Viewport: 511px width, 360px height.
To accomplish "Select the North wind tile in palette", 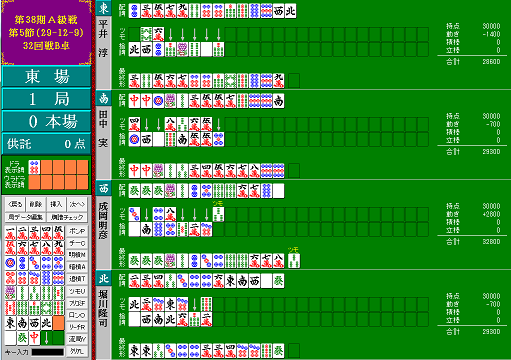I will point(46,323).
